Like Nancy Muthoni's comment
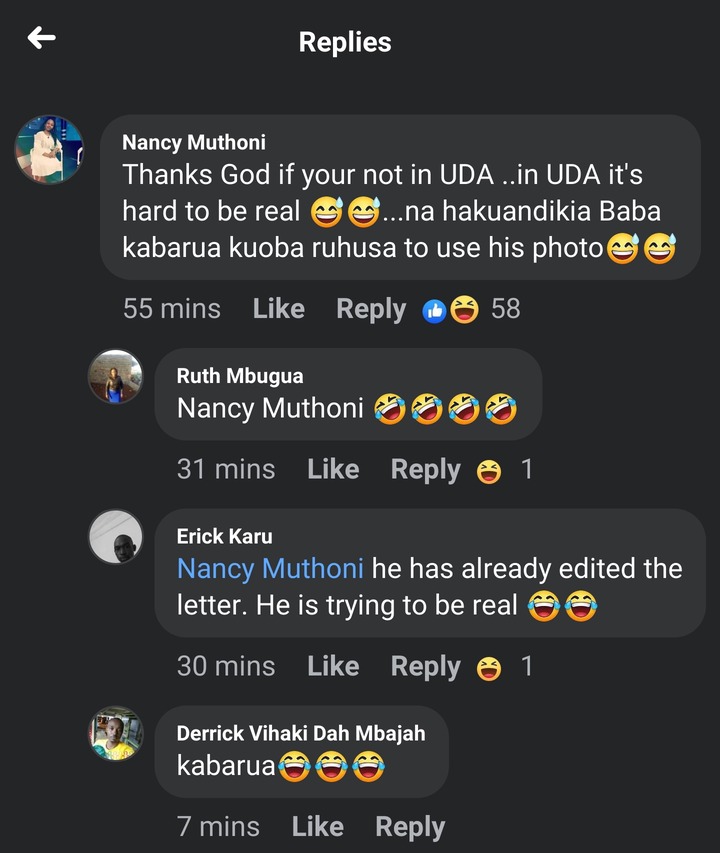Viewport: 720px width, 853px height. (278, 309)
